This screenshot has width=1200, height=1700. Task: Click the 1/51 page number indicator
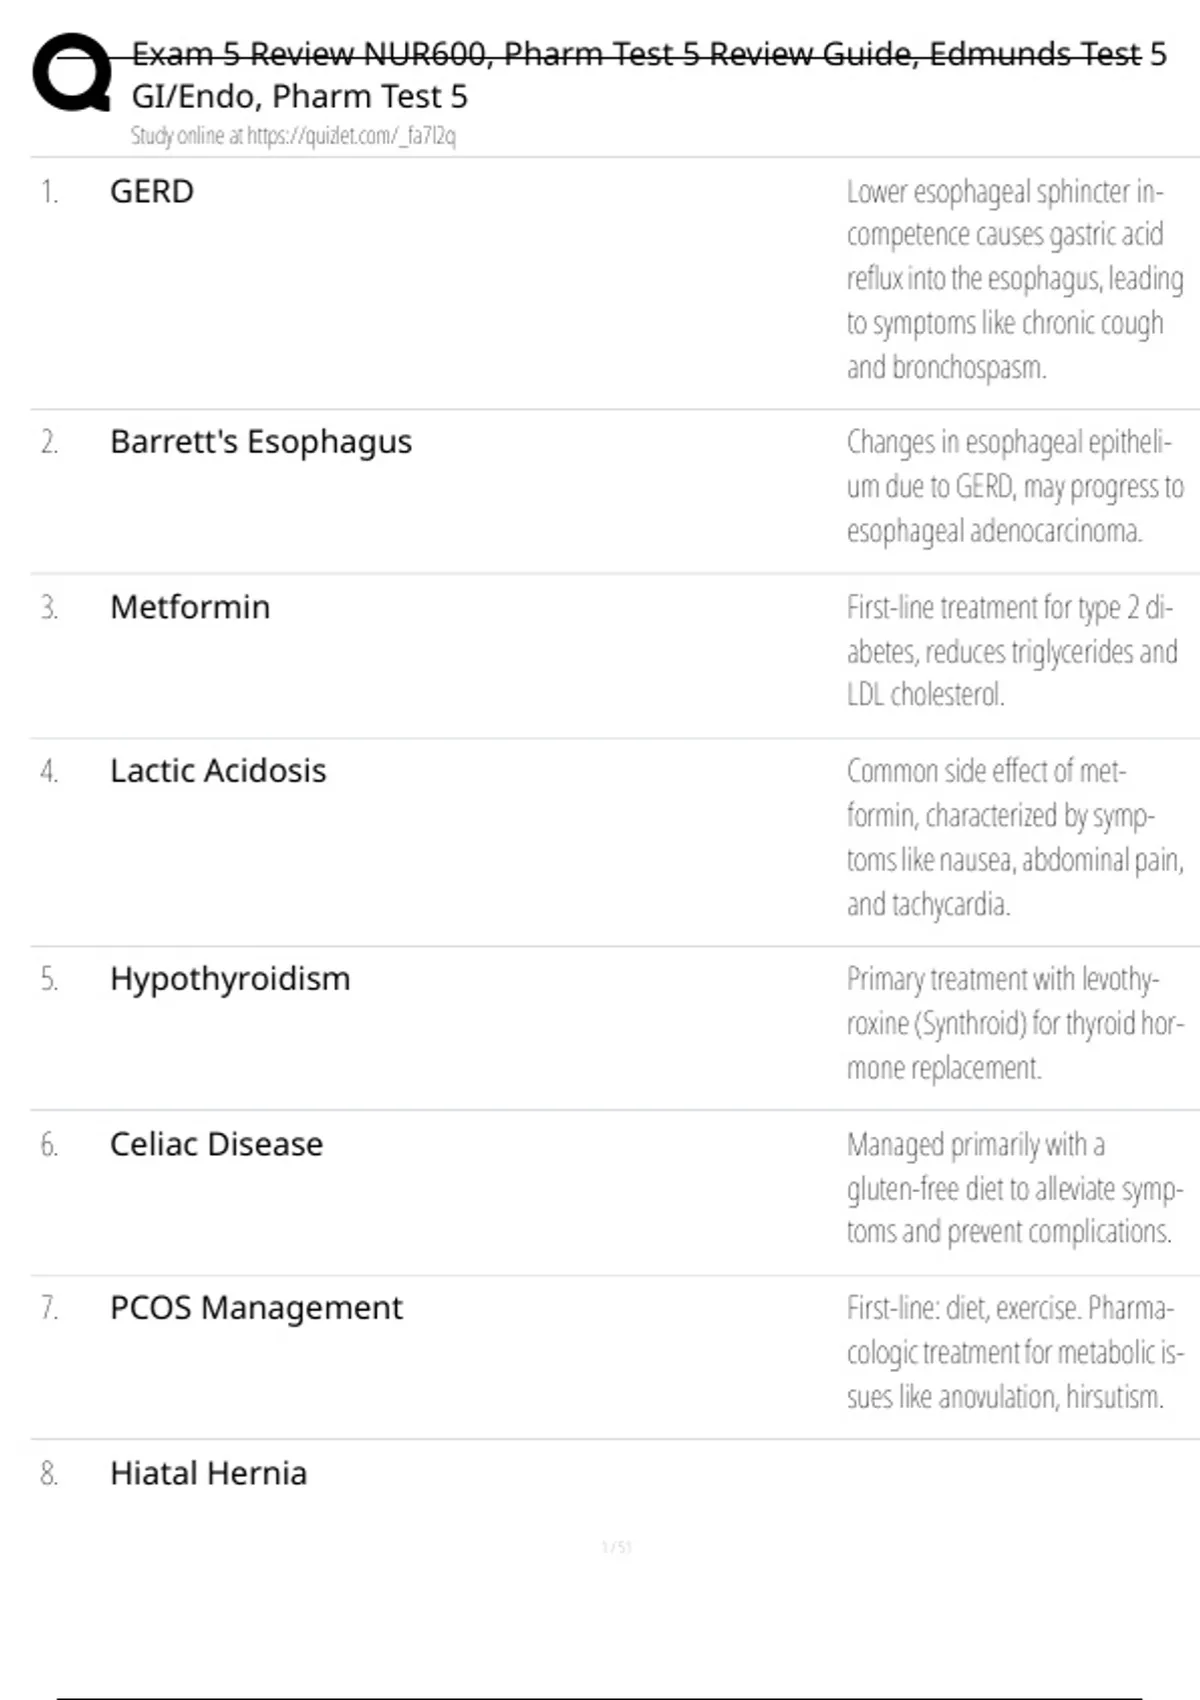pos(616,1548)
